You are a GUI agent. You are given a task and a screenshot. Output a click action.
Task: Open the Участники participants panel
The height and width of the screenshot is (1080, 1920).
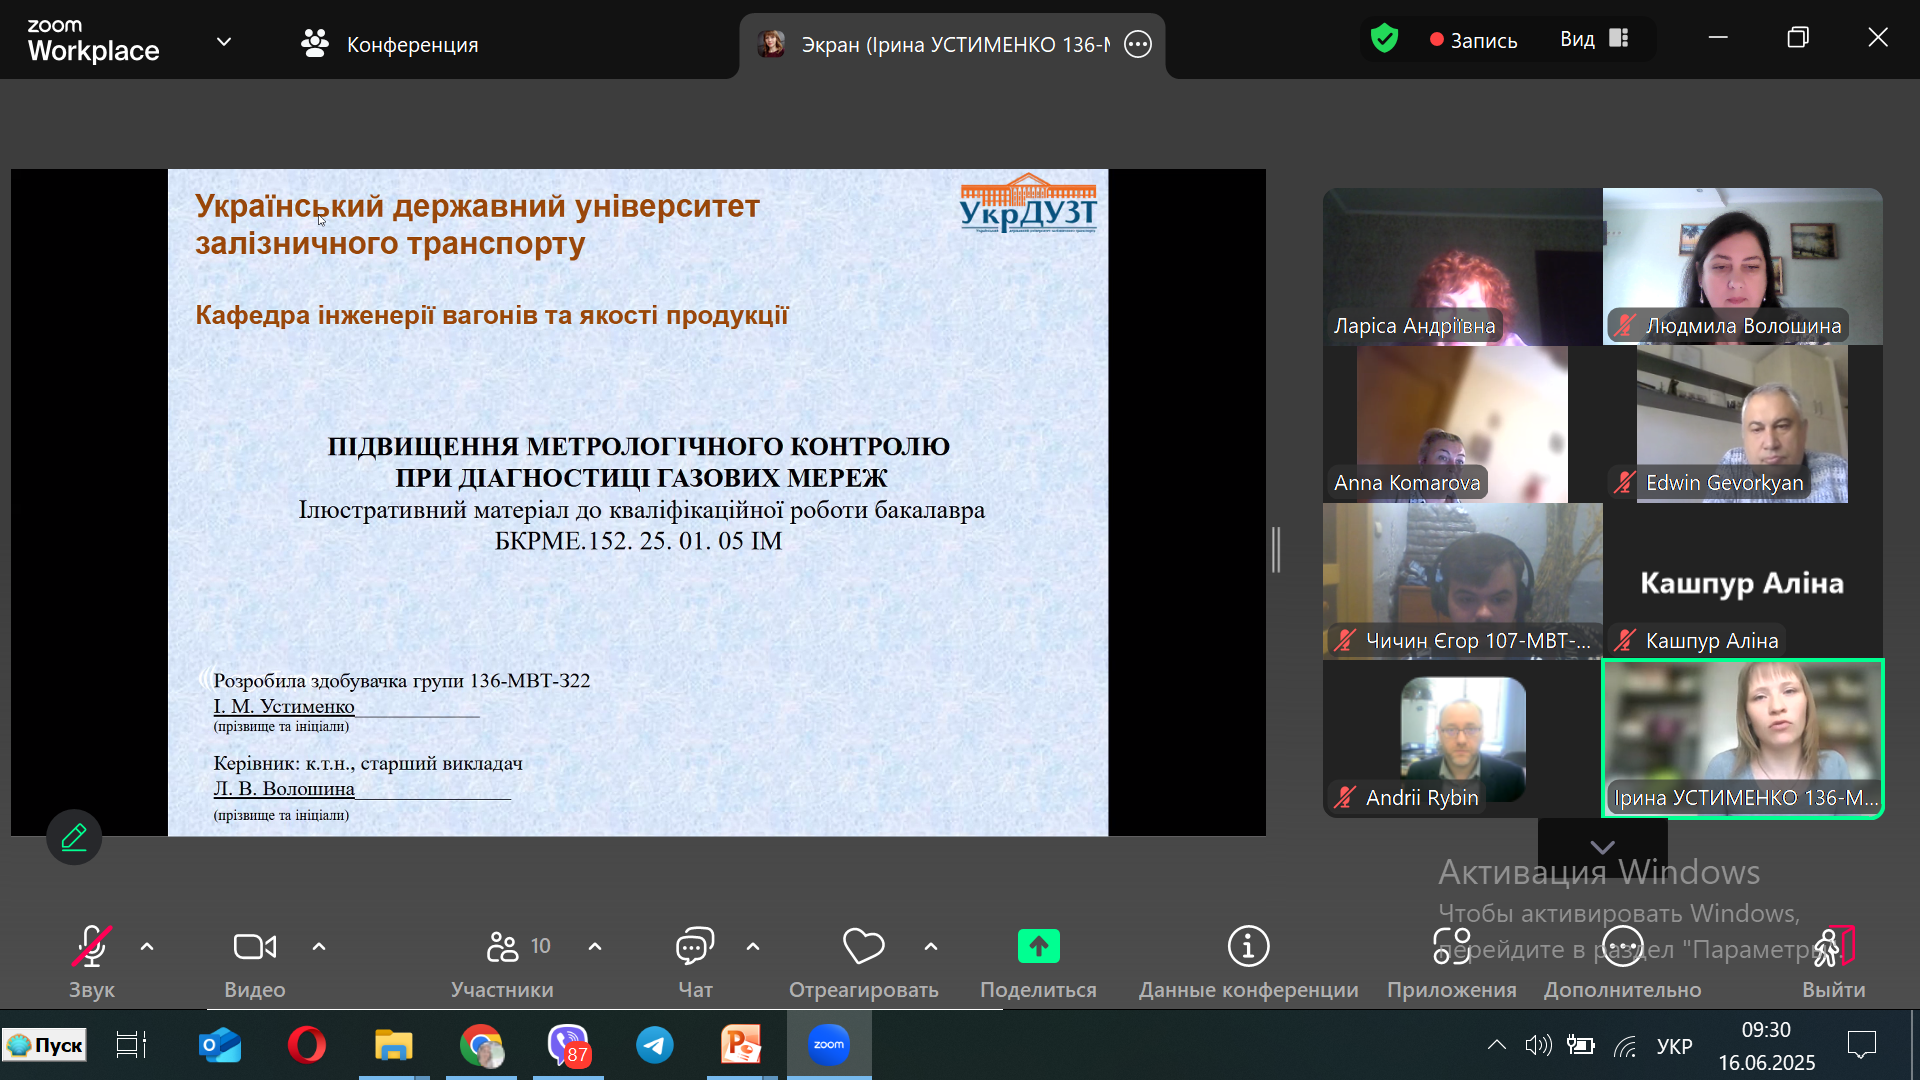[503, 962]
